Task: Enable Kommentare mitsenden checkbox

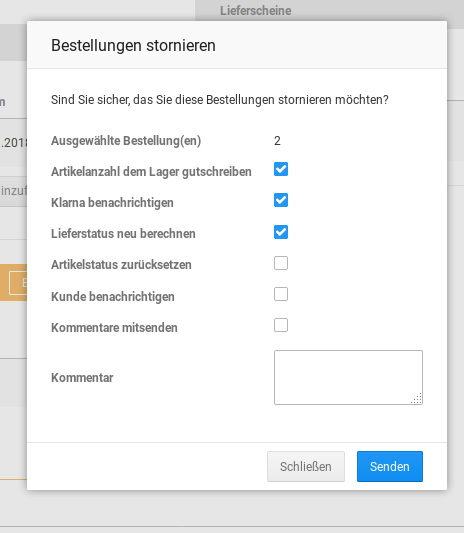Action: coord(281,325)
